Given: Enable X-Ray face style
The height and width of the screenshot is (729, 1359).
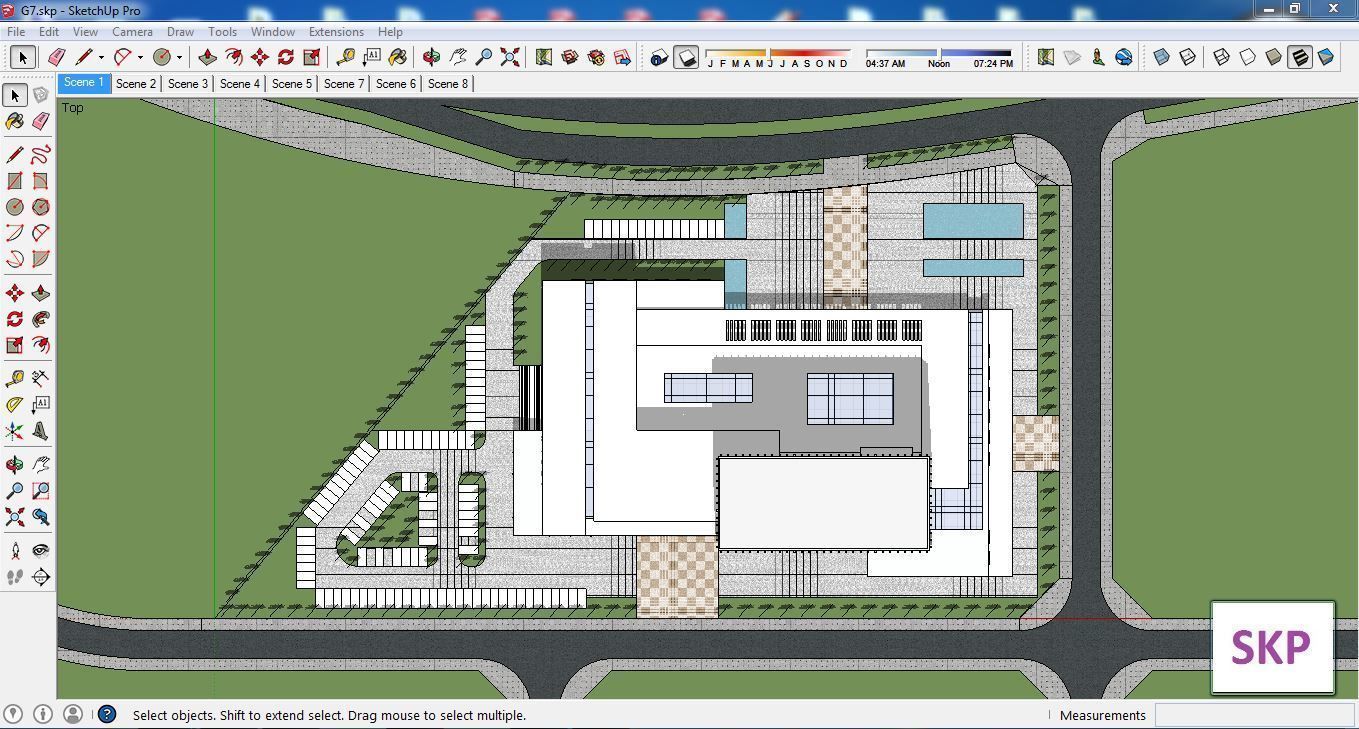Looking at the screenshot, I should 1162,57.
